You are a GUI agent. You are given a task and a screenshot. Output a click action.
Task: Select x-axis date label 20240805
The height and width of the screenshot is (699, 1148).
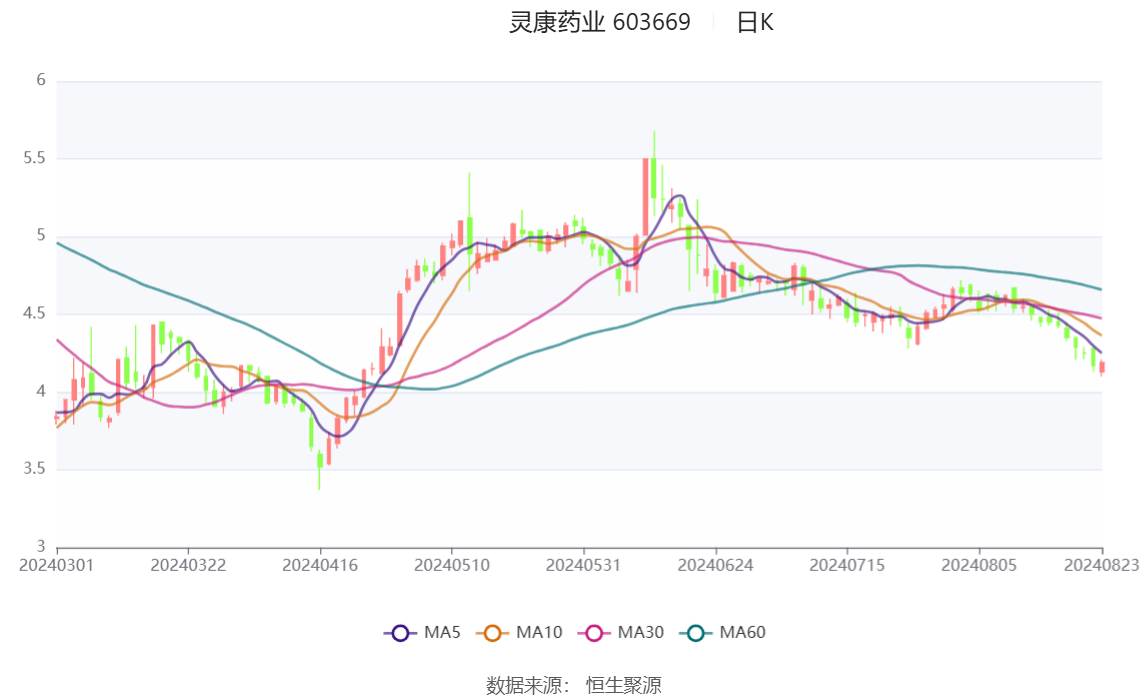(979, 565)
